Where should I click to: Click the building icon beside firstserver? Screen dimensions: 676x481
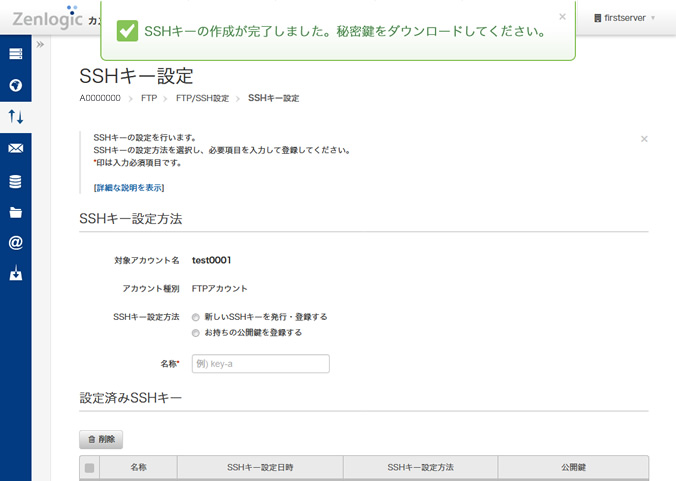pyautogui.click(x=598, y=18)
